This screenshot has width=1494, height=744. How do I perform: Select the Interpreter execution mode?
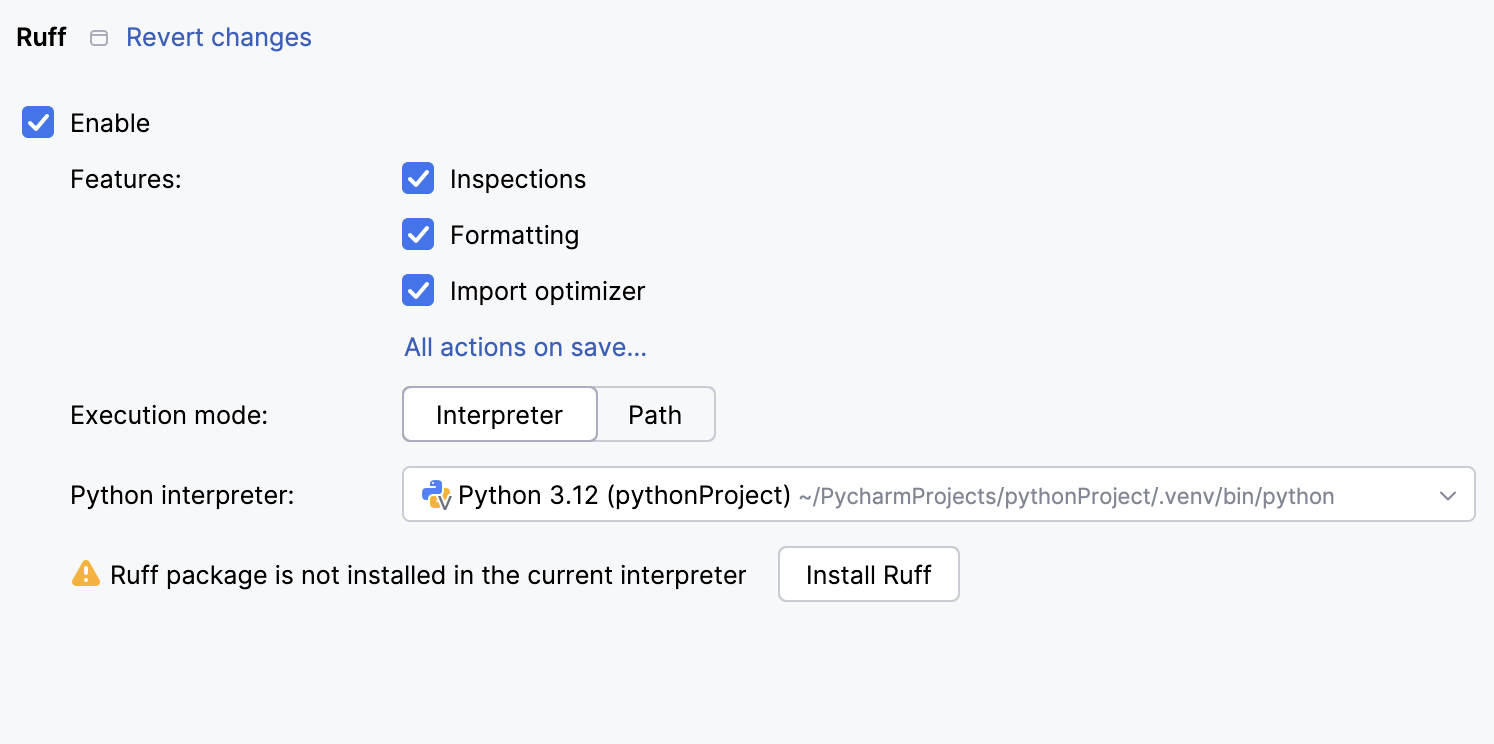coord(499,415)
